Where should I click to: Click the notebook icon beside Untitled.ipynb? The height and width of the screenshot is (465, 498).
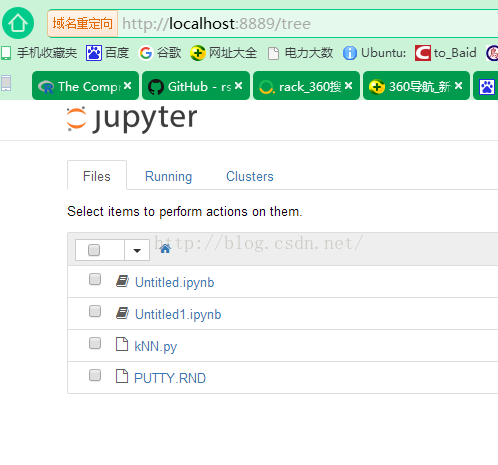coord(122,281)
